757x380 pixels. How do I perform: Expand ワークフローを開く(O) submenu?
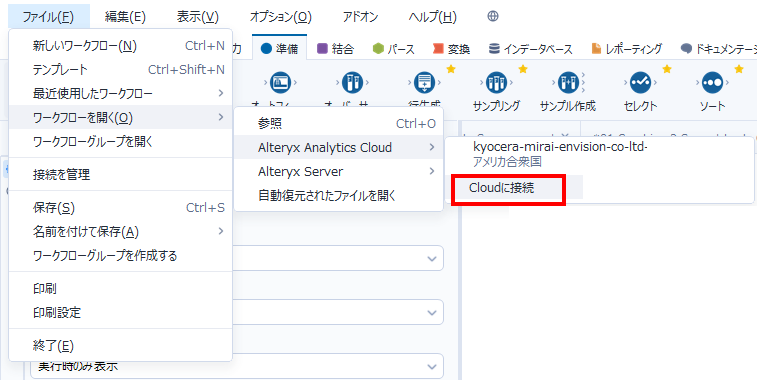coord(121,117)
